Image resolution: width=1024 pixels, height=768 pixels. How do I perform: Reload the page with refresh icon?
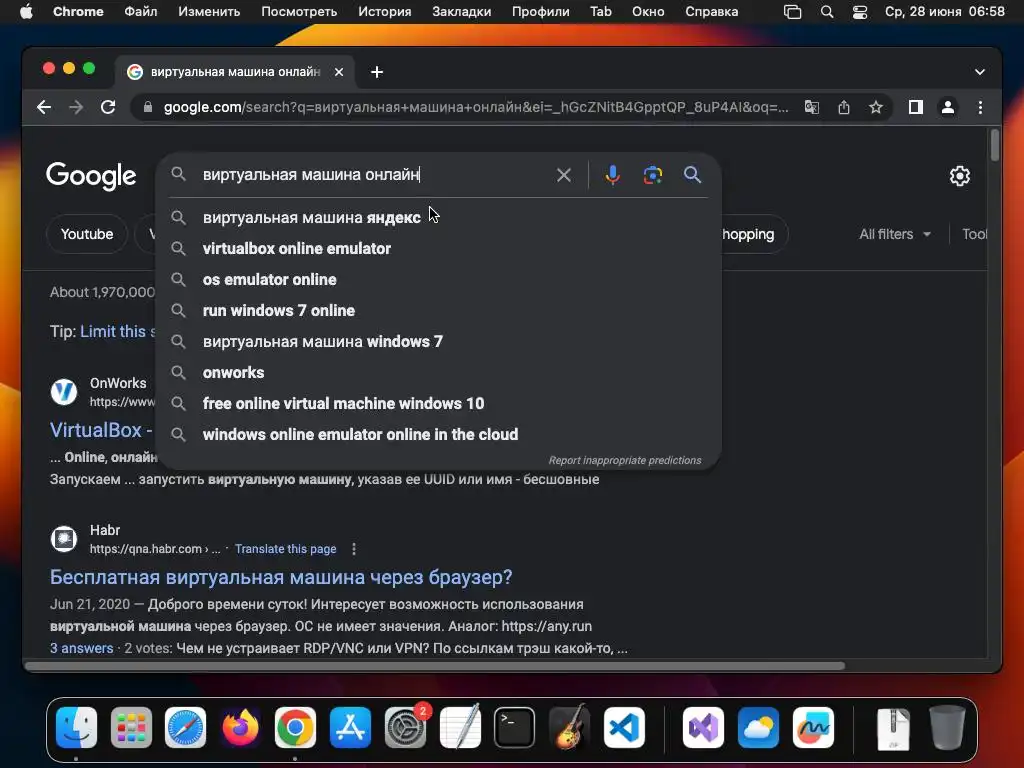[x=108, y=107]
